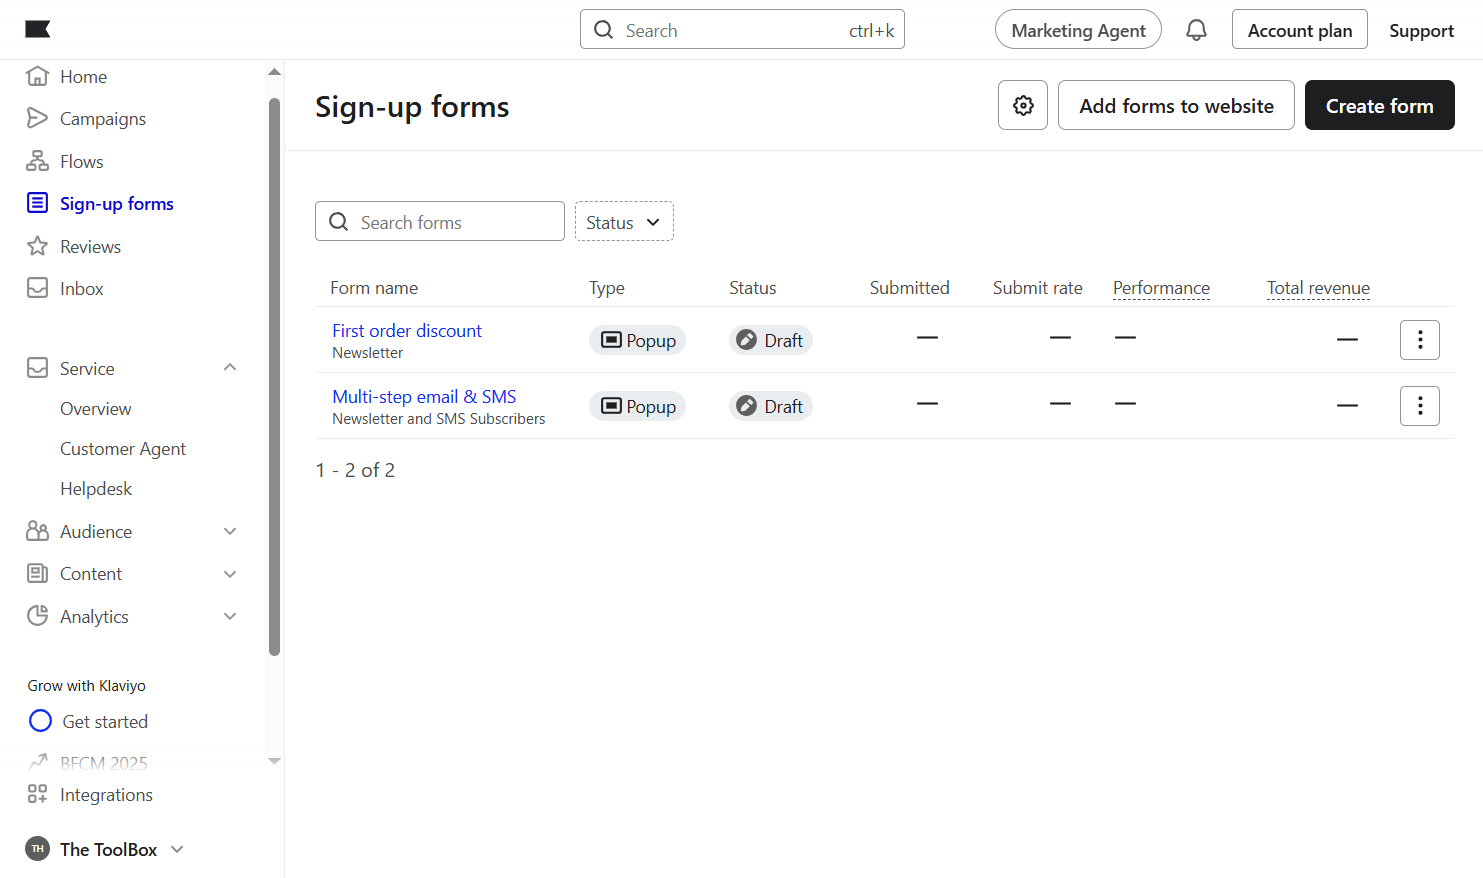Open the First order discount form link
Image resolution: width=1483 pixels, height=878 pixels.
coord(407,331)
